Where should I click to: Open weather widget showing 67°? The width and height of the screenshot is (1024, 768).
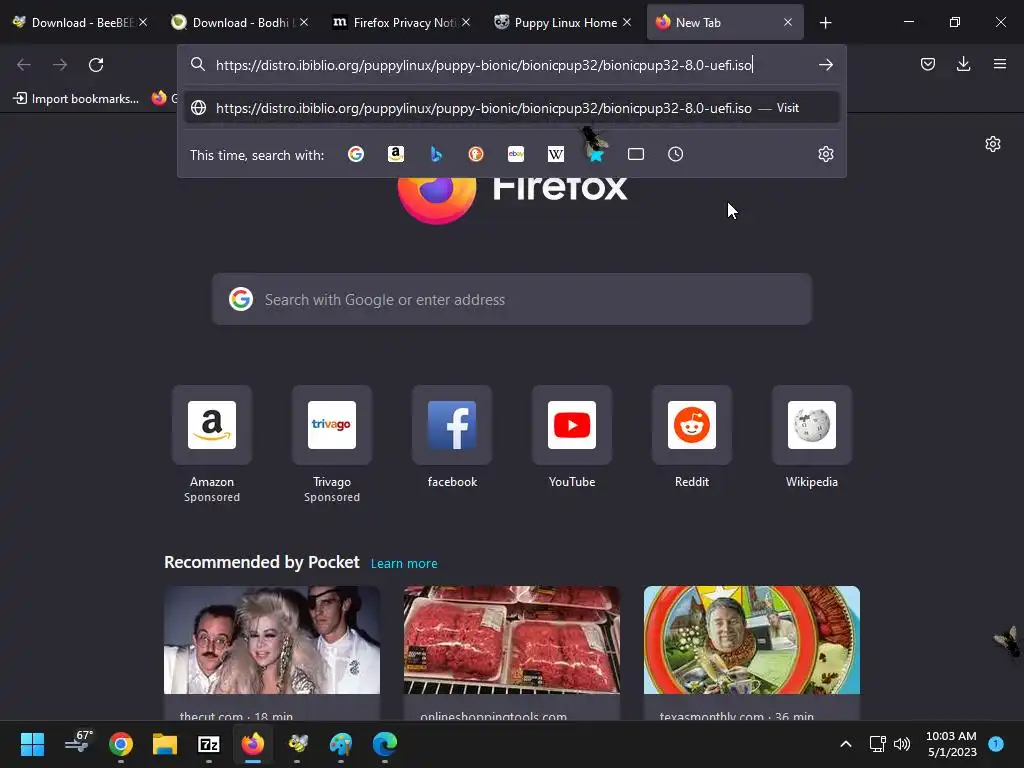78,743
